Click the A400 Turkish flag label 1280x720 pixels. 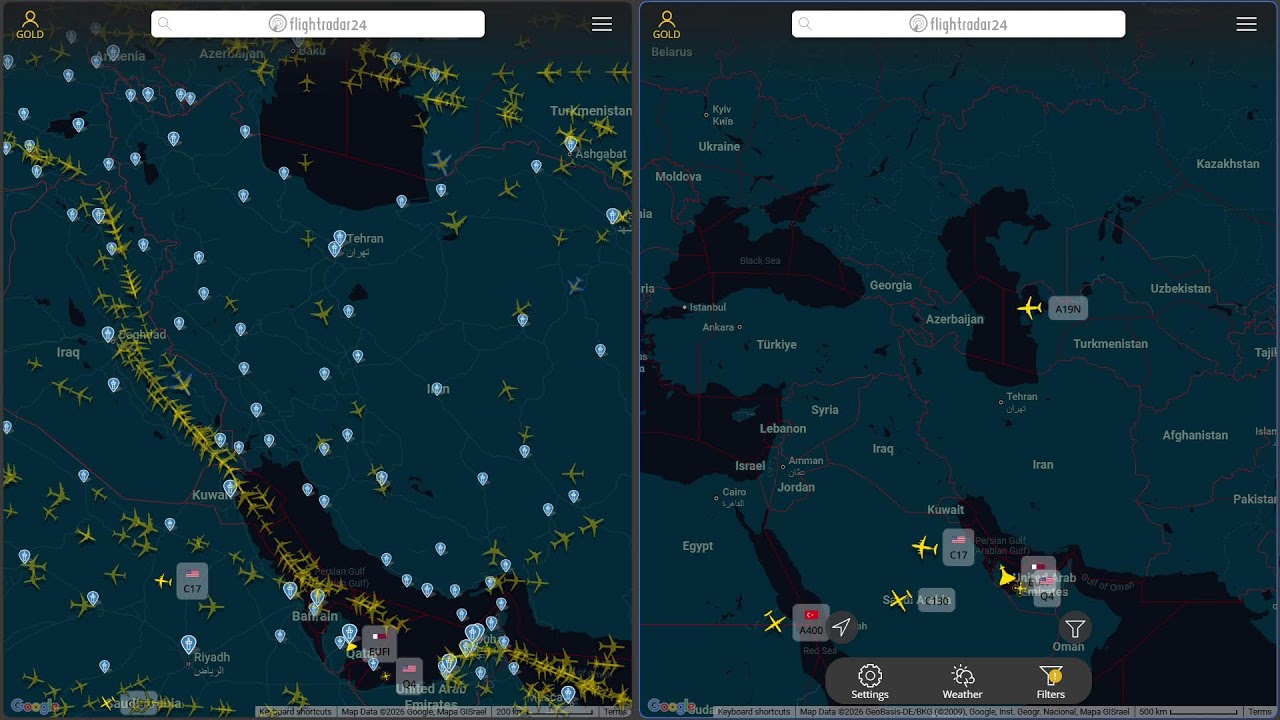point(811,622)
